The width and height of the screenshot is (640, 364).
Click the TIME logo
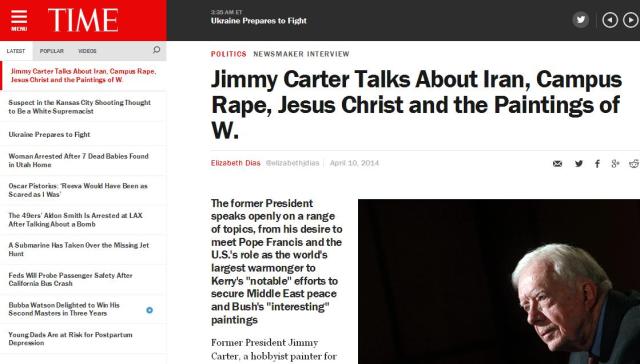(83, 20)
